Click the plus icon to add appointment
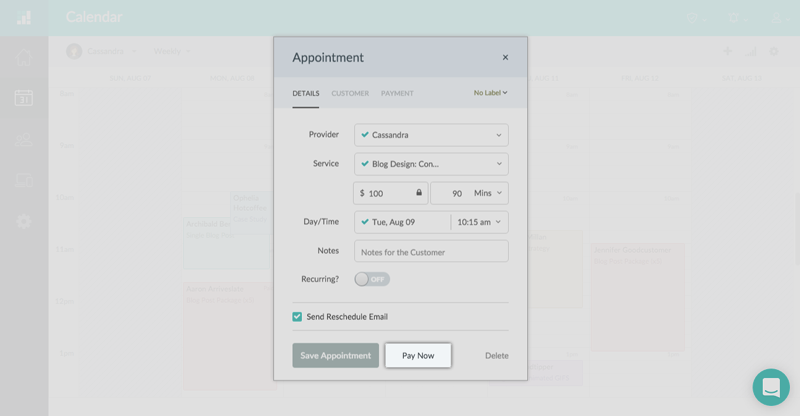The height and width of the screenshot is (416, 800). [x=728, y=51]
